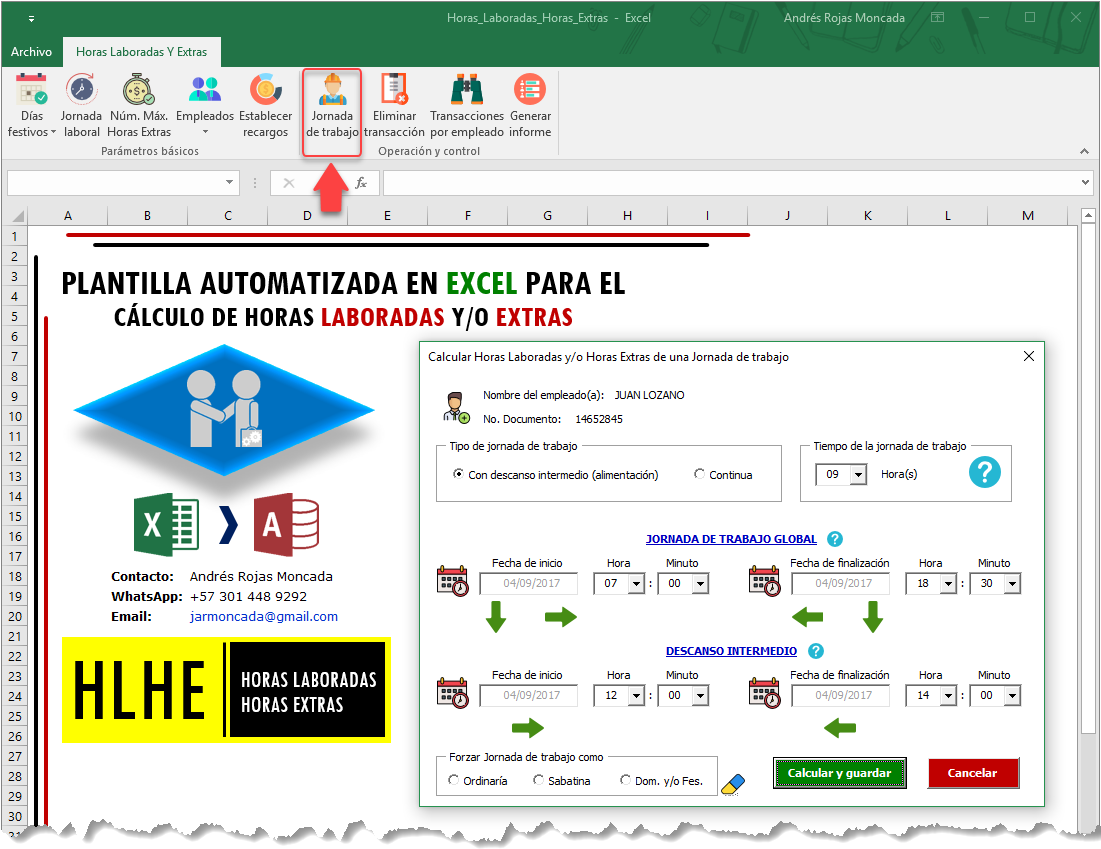This screenshot has width=1101, height=849.
Task: Open descanso end Minuto dropdown
Action: click(1012, 696)
